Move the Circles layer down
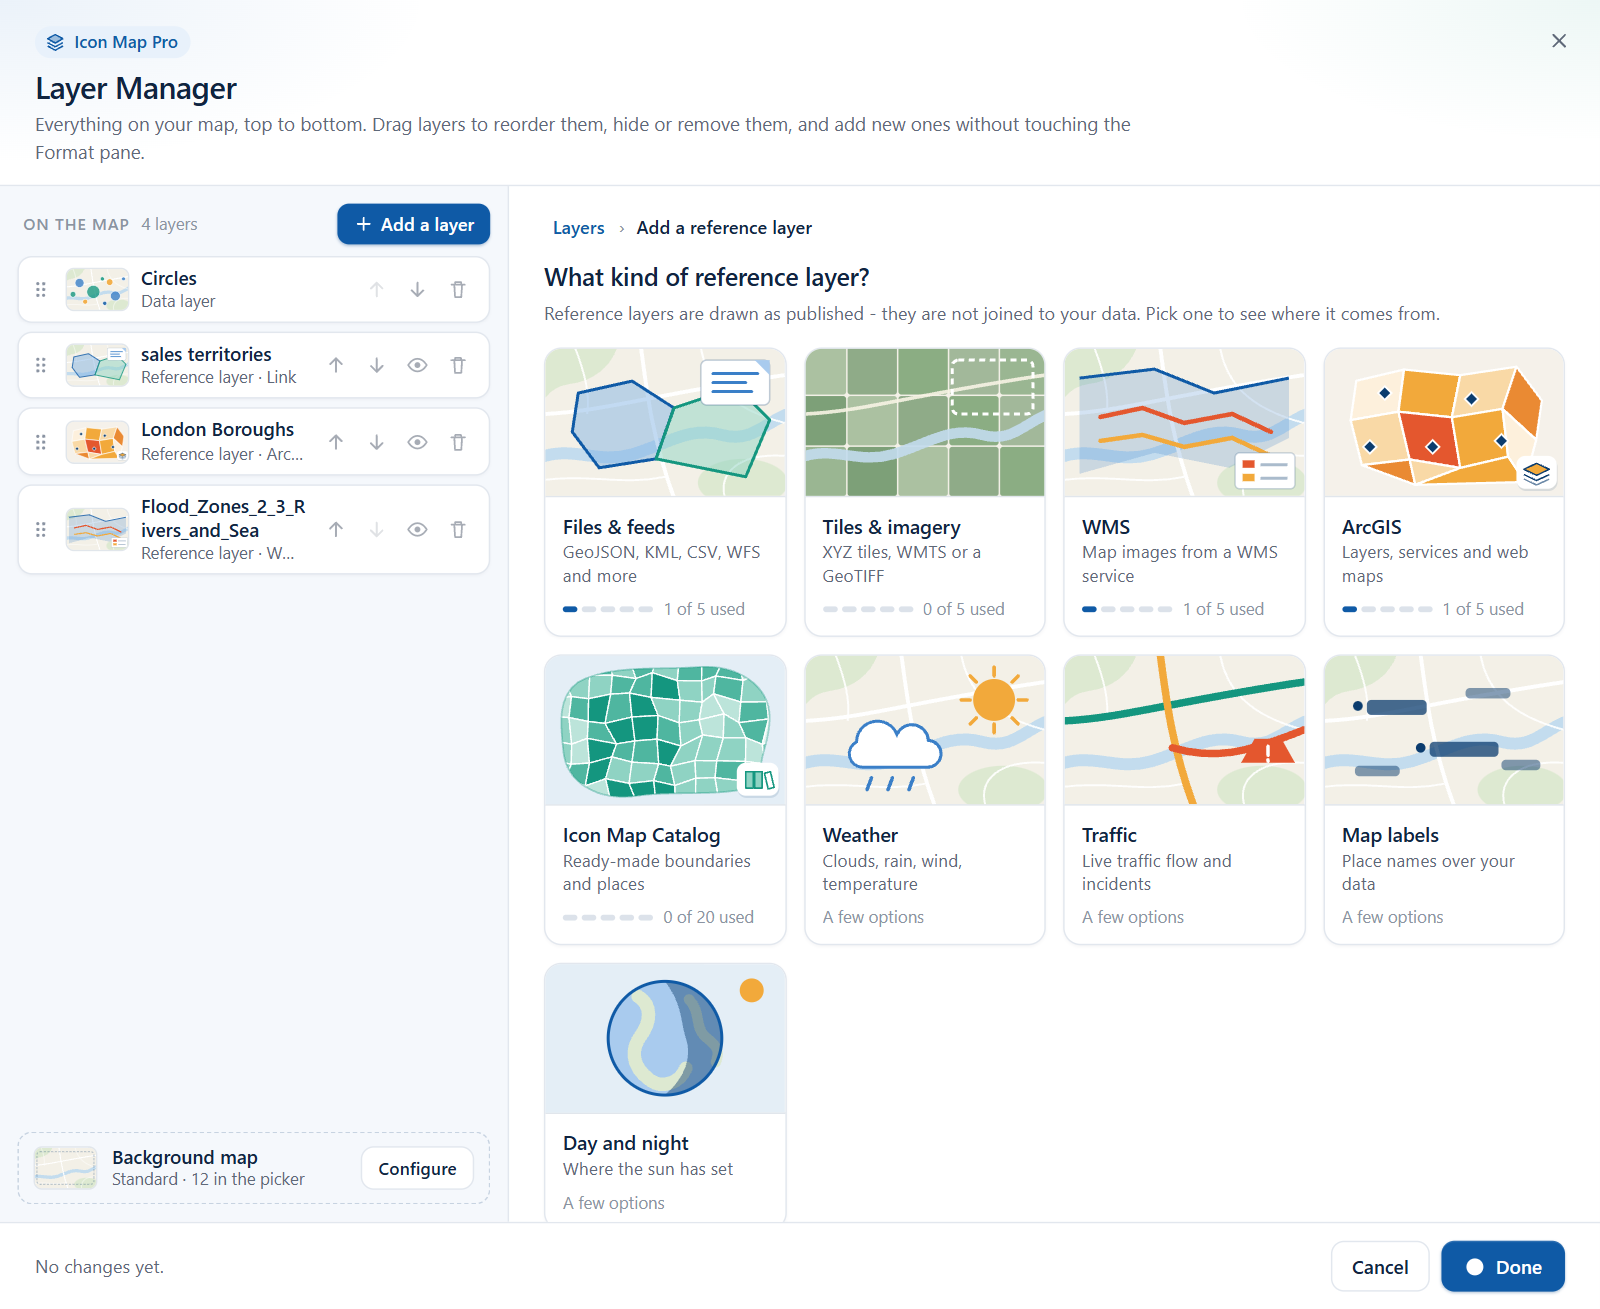Image resolution: width=1600 pixels, height=1309 pixels. pyautogui.click(x=417, y=290)
